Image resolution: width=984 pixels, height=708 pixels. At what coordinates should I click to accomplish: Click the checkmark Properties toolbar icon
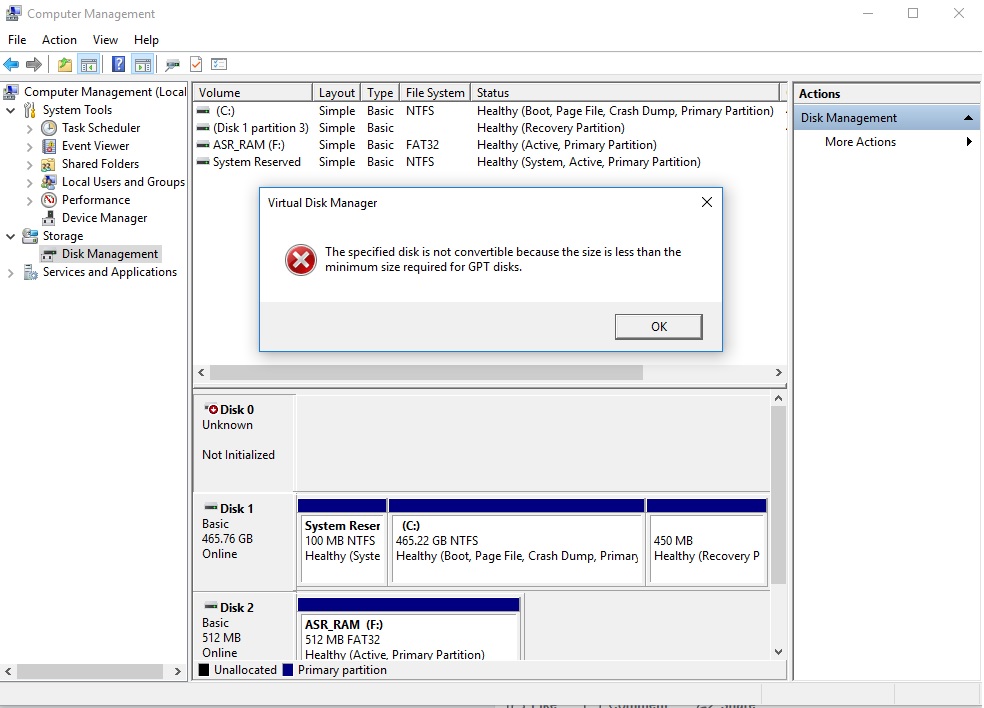(196, 64)
